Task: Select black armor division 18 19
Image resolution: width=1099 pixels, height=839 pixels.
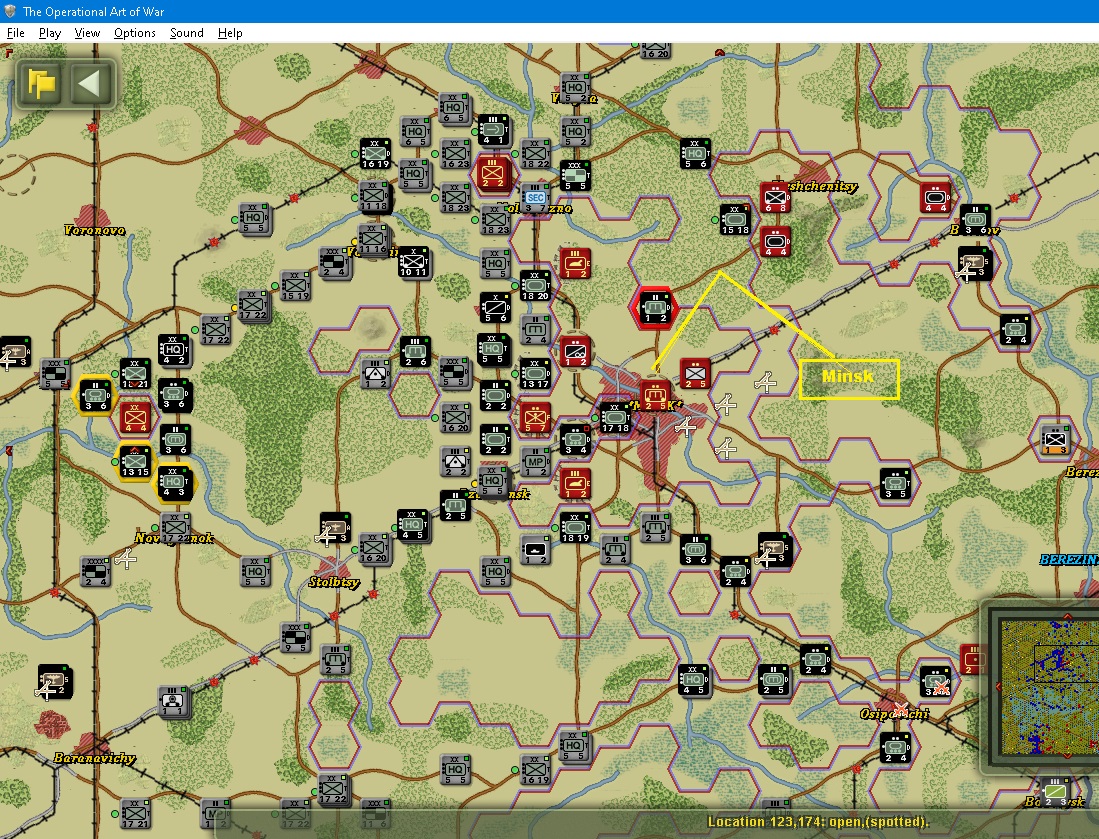Action: pyautogui.click(x=575, y=528)
